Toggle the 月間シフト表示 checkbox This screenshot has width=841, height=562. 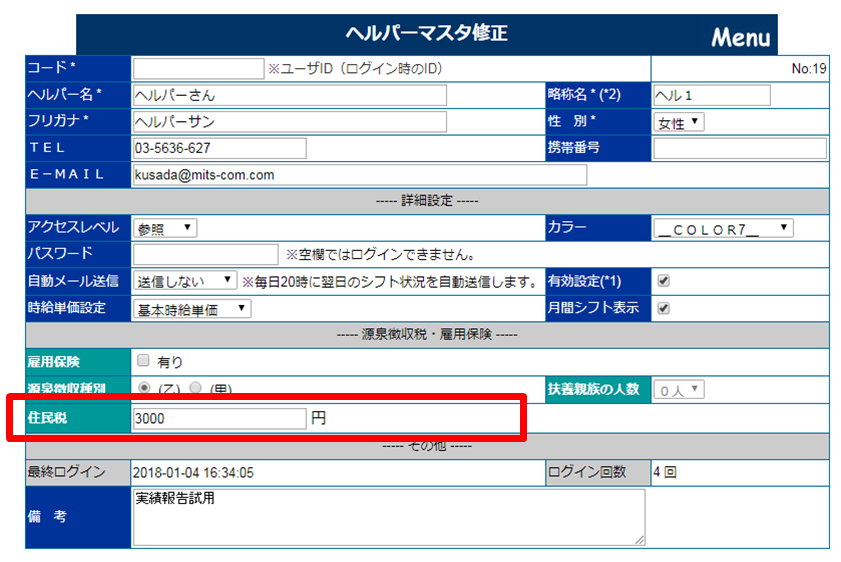[x=662, y=308]
